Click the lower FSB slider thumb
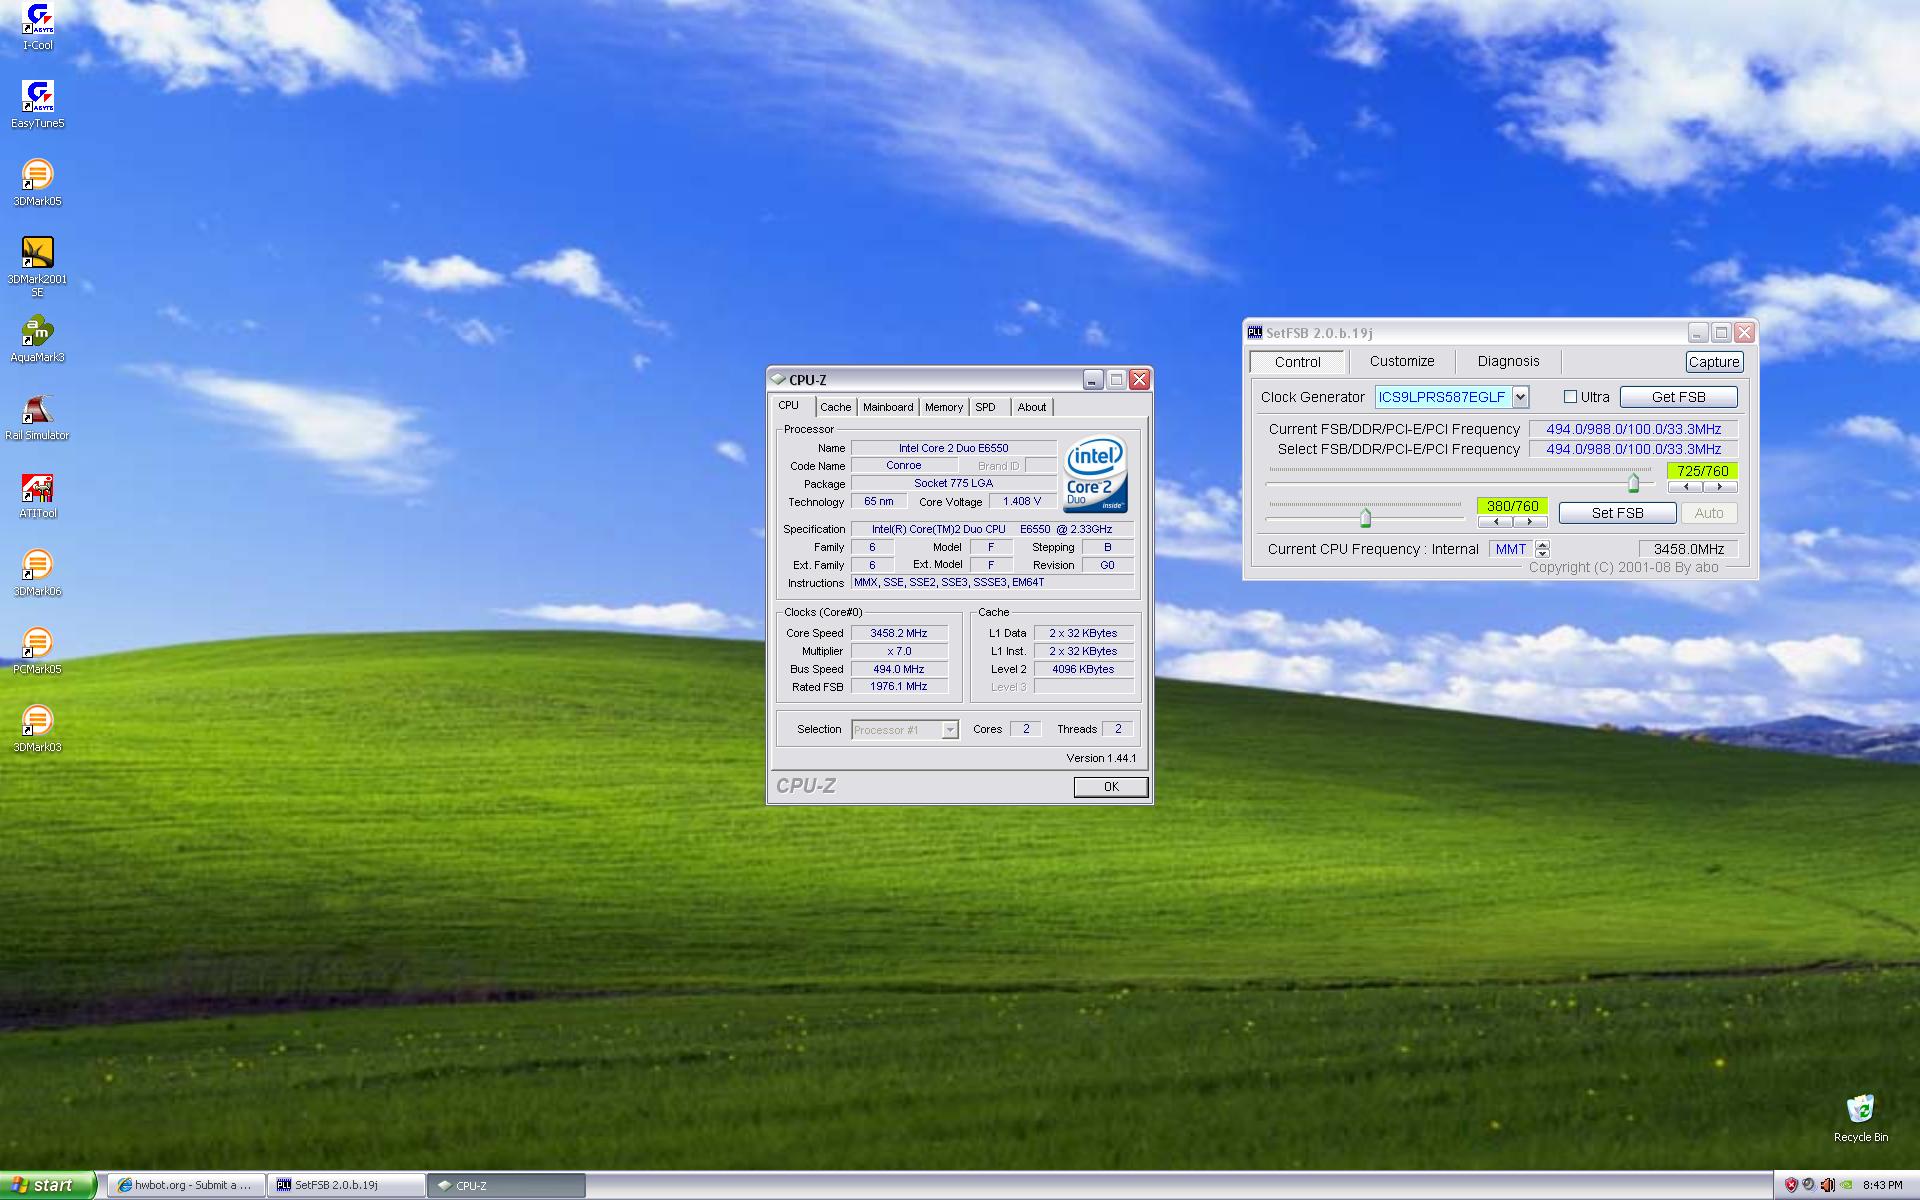Viewport: 1920px width, 1200px height. coord(1365,518)
